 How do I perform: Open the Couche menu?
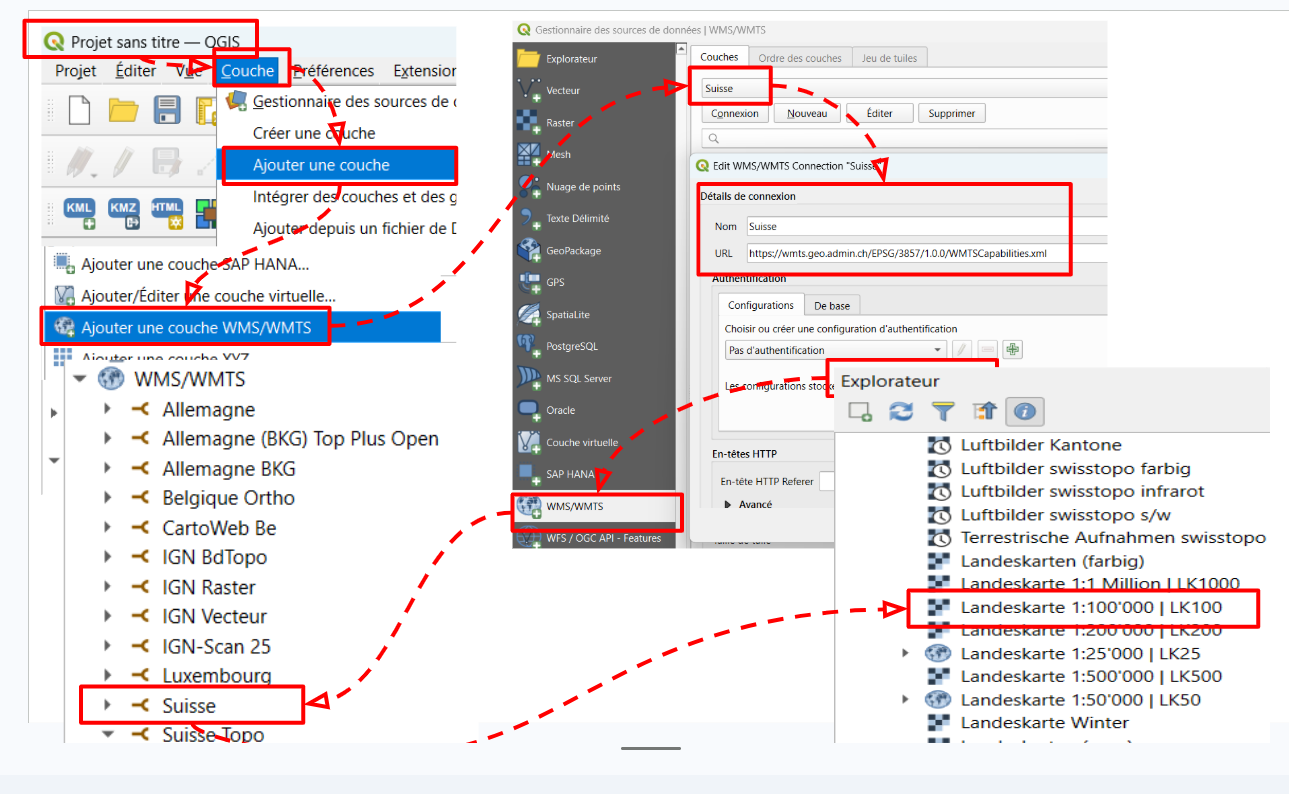(x=248, y=71)
